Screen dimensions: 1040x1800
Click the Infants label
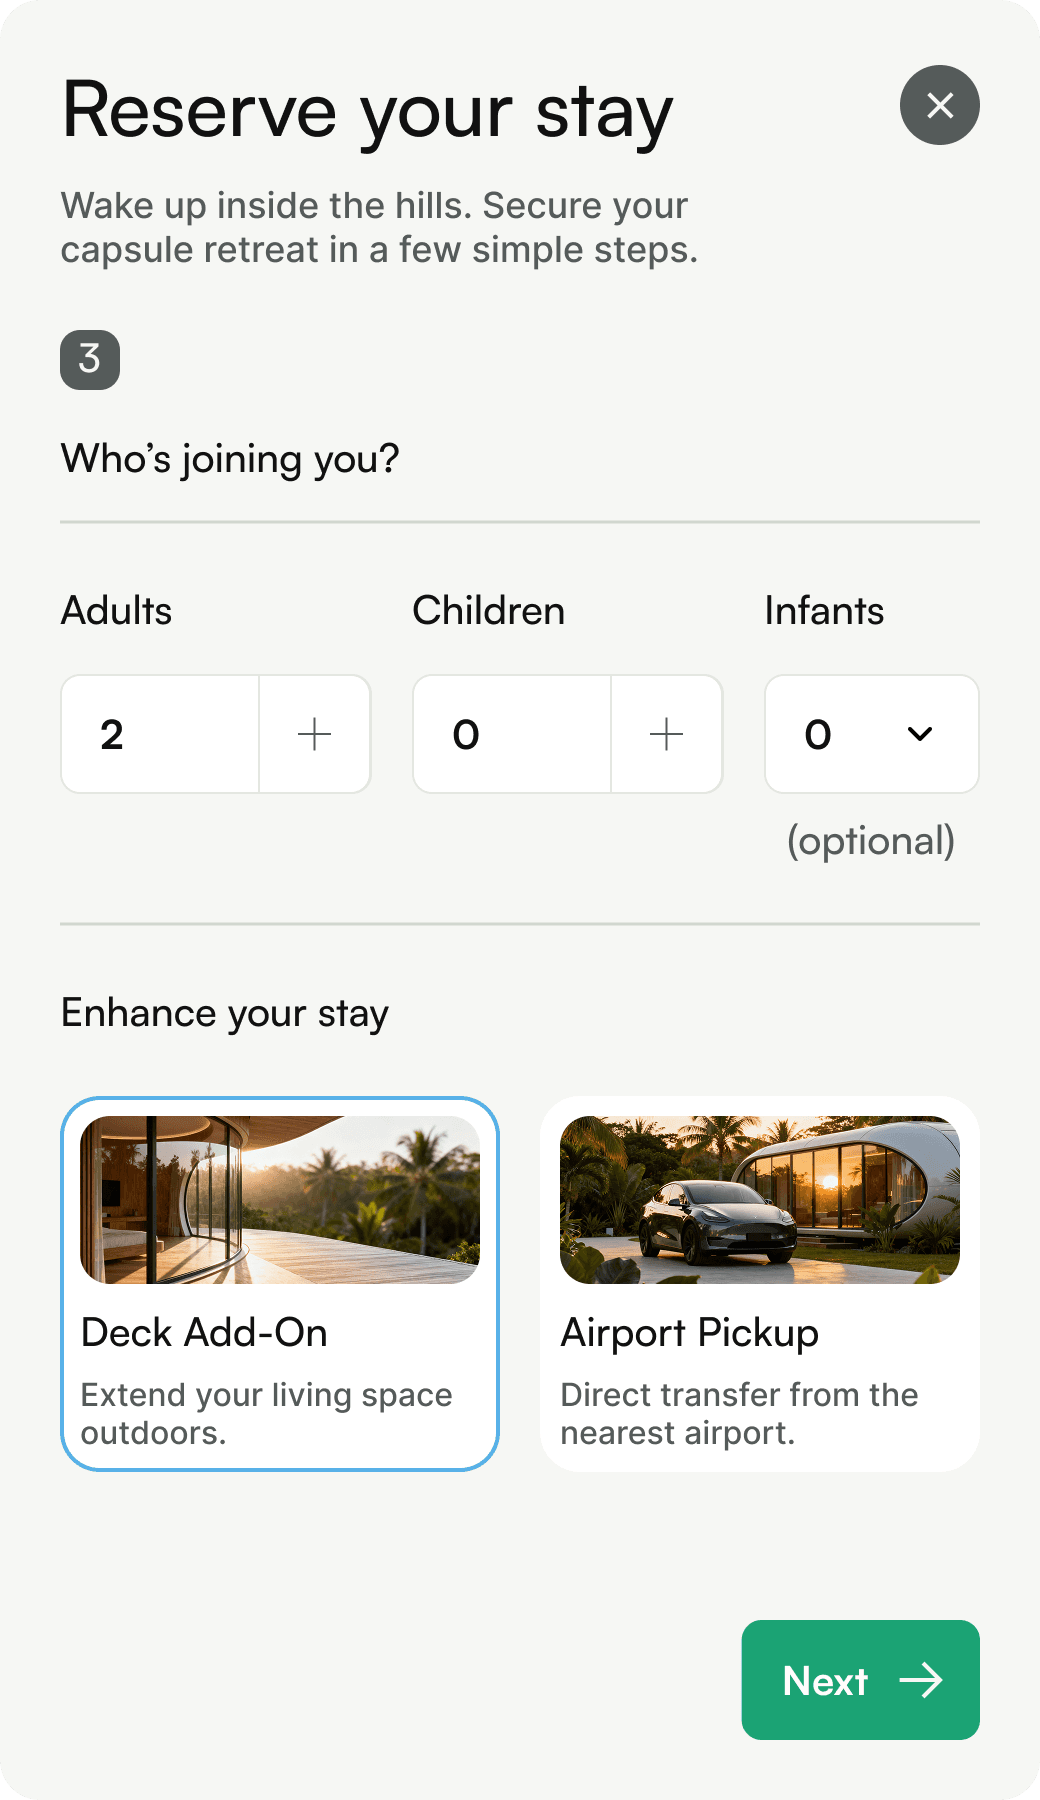(824, 611)
